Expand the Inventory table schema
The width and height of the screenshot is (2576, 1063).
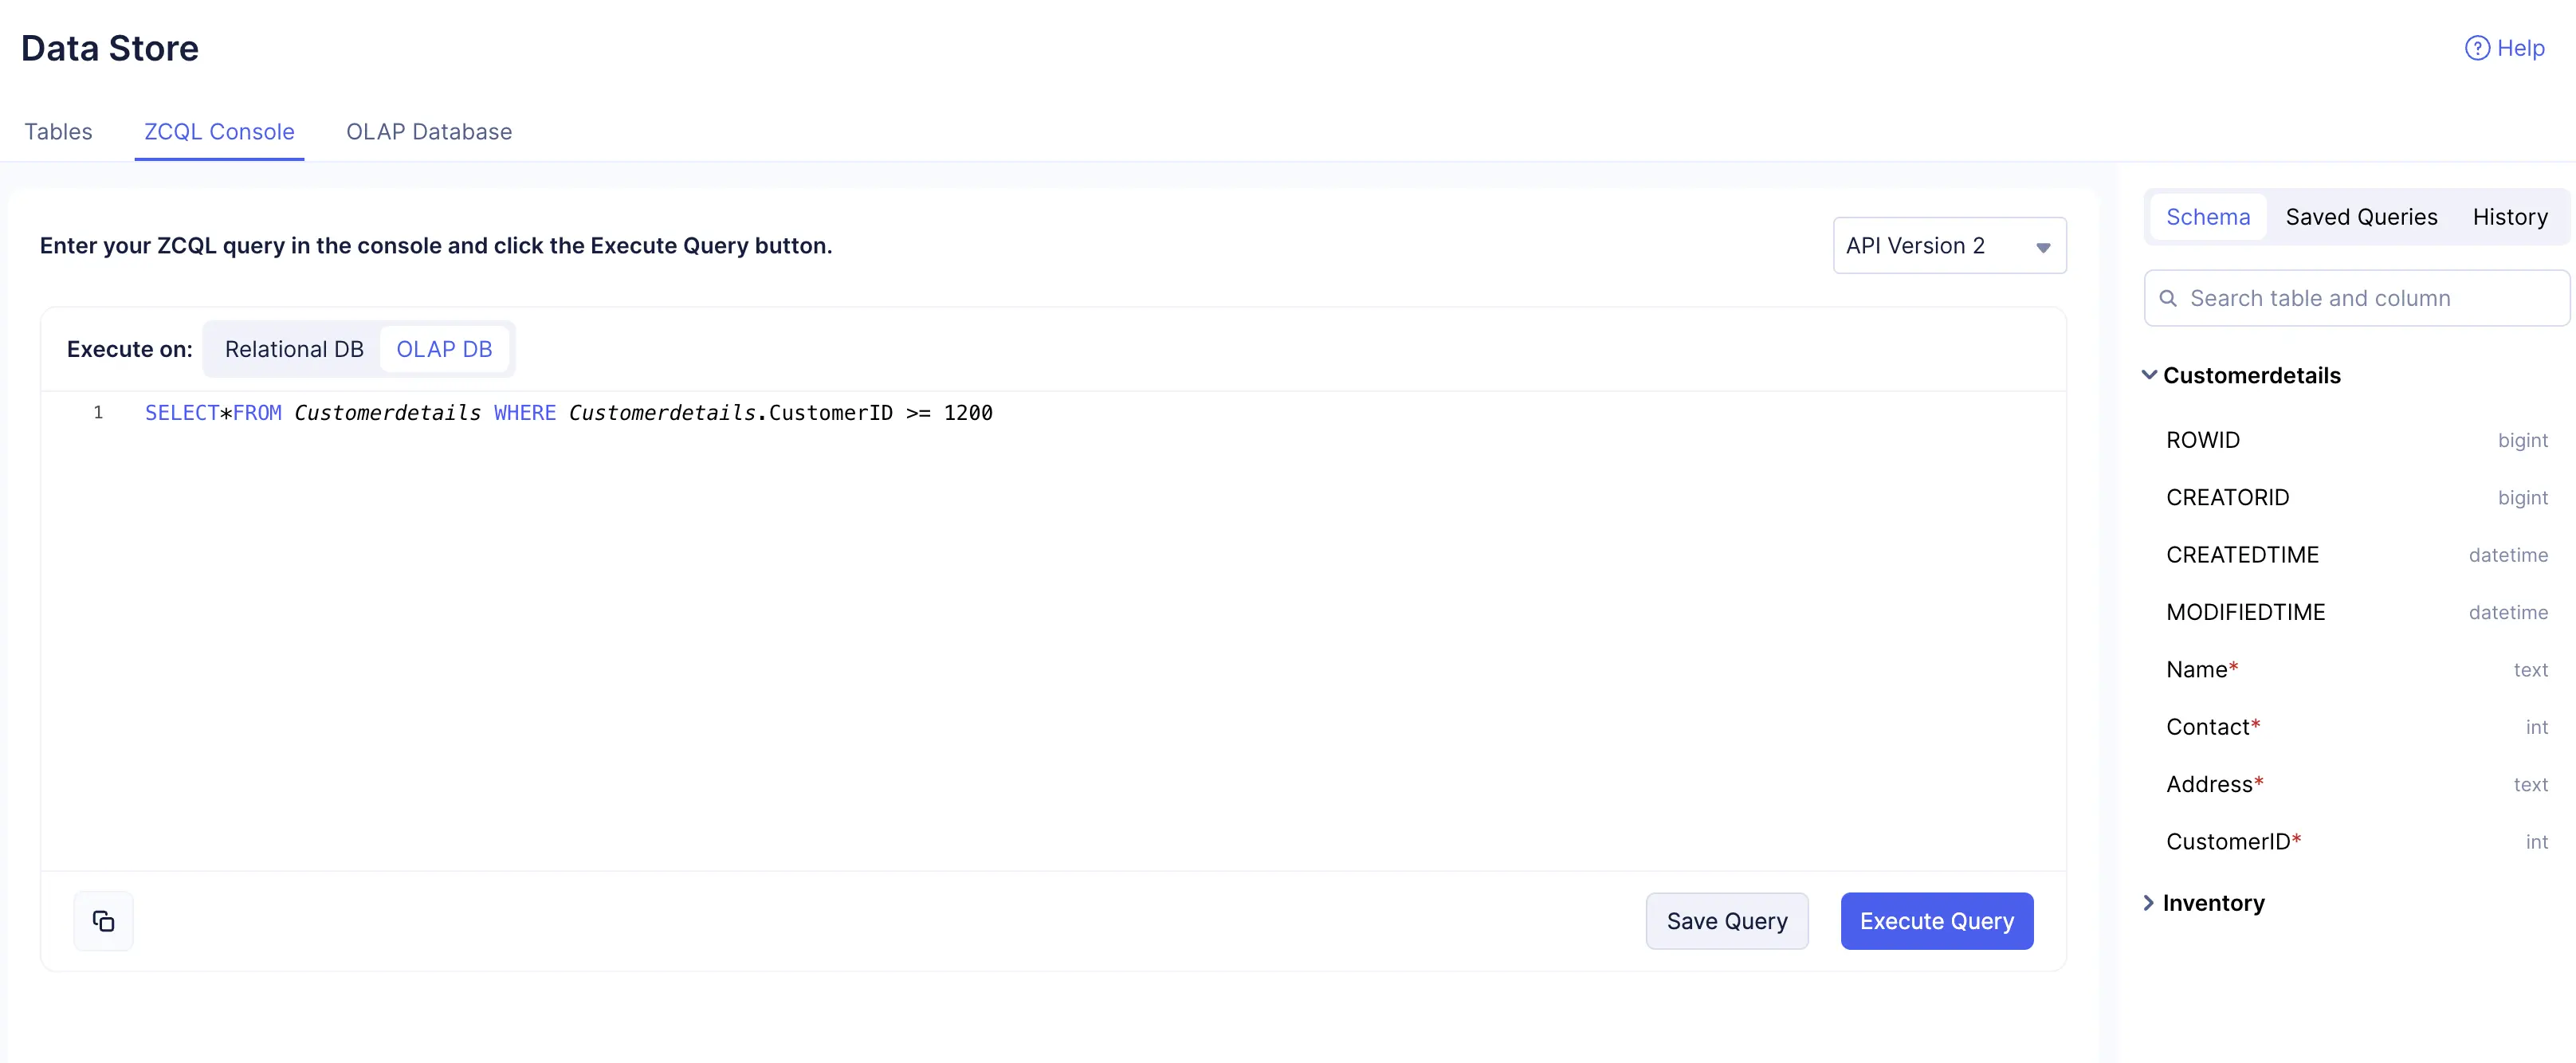click(2149, 903)
